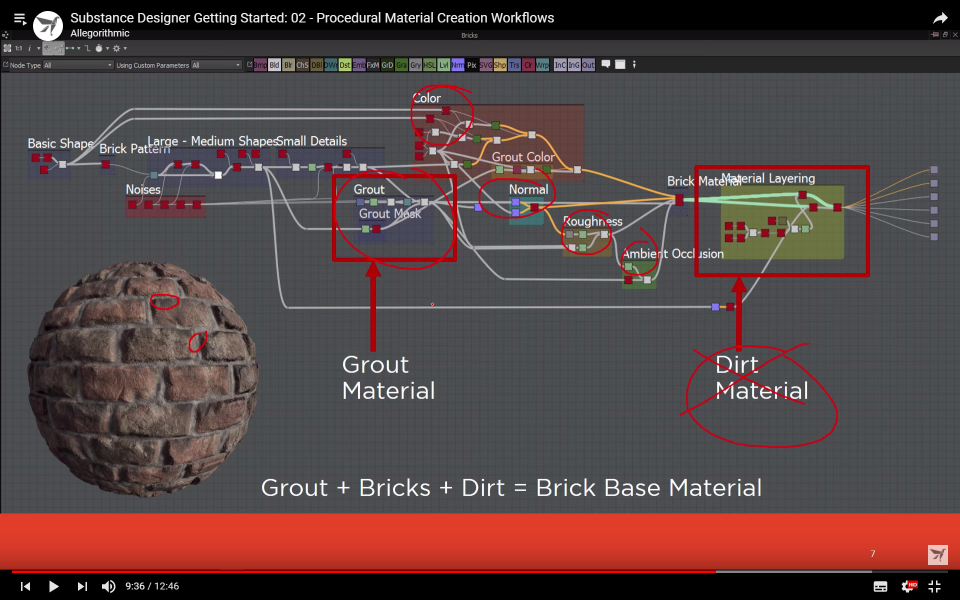The width and height of the screenshot is (960, 600).
Task: Add a Blend (Bld) node
Action: [x=274, y=65]
